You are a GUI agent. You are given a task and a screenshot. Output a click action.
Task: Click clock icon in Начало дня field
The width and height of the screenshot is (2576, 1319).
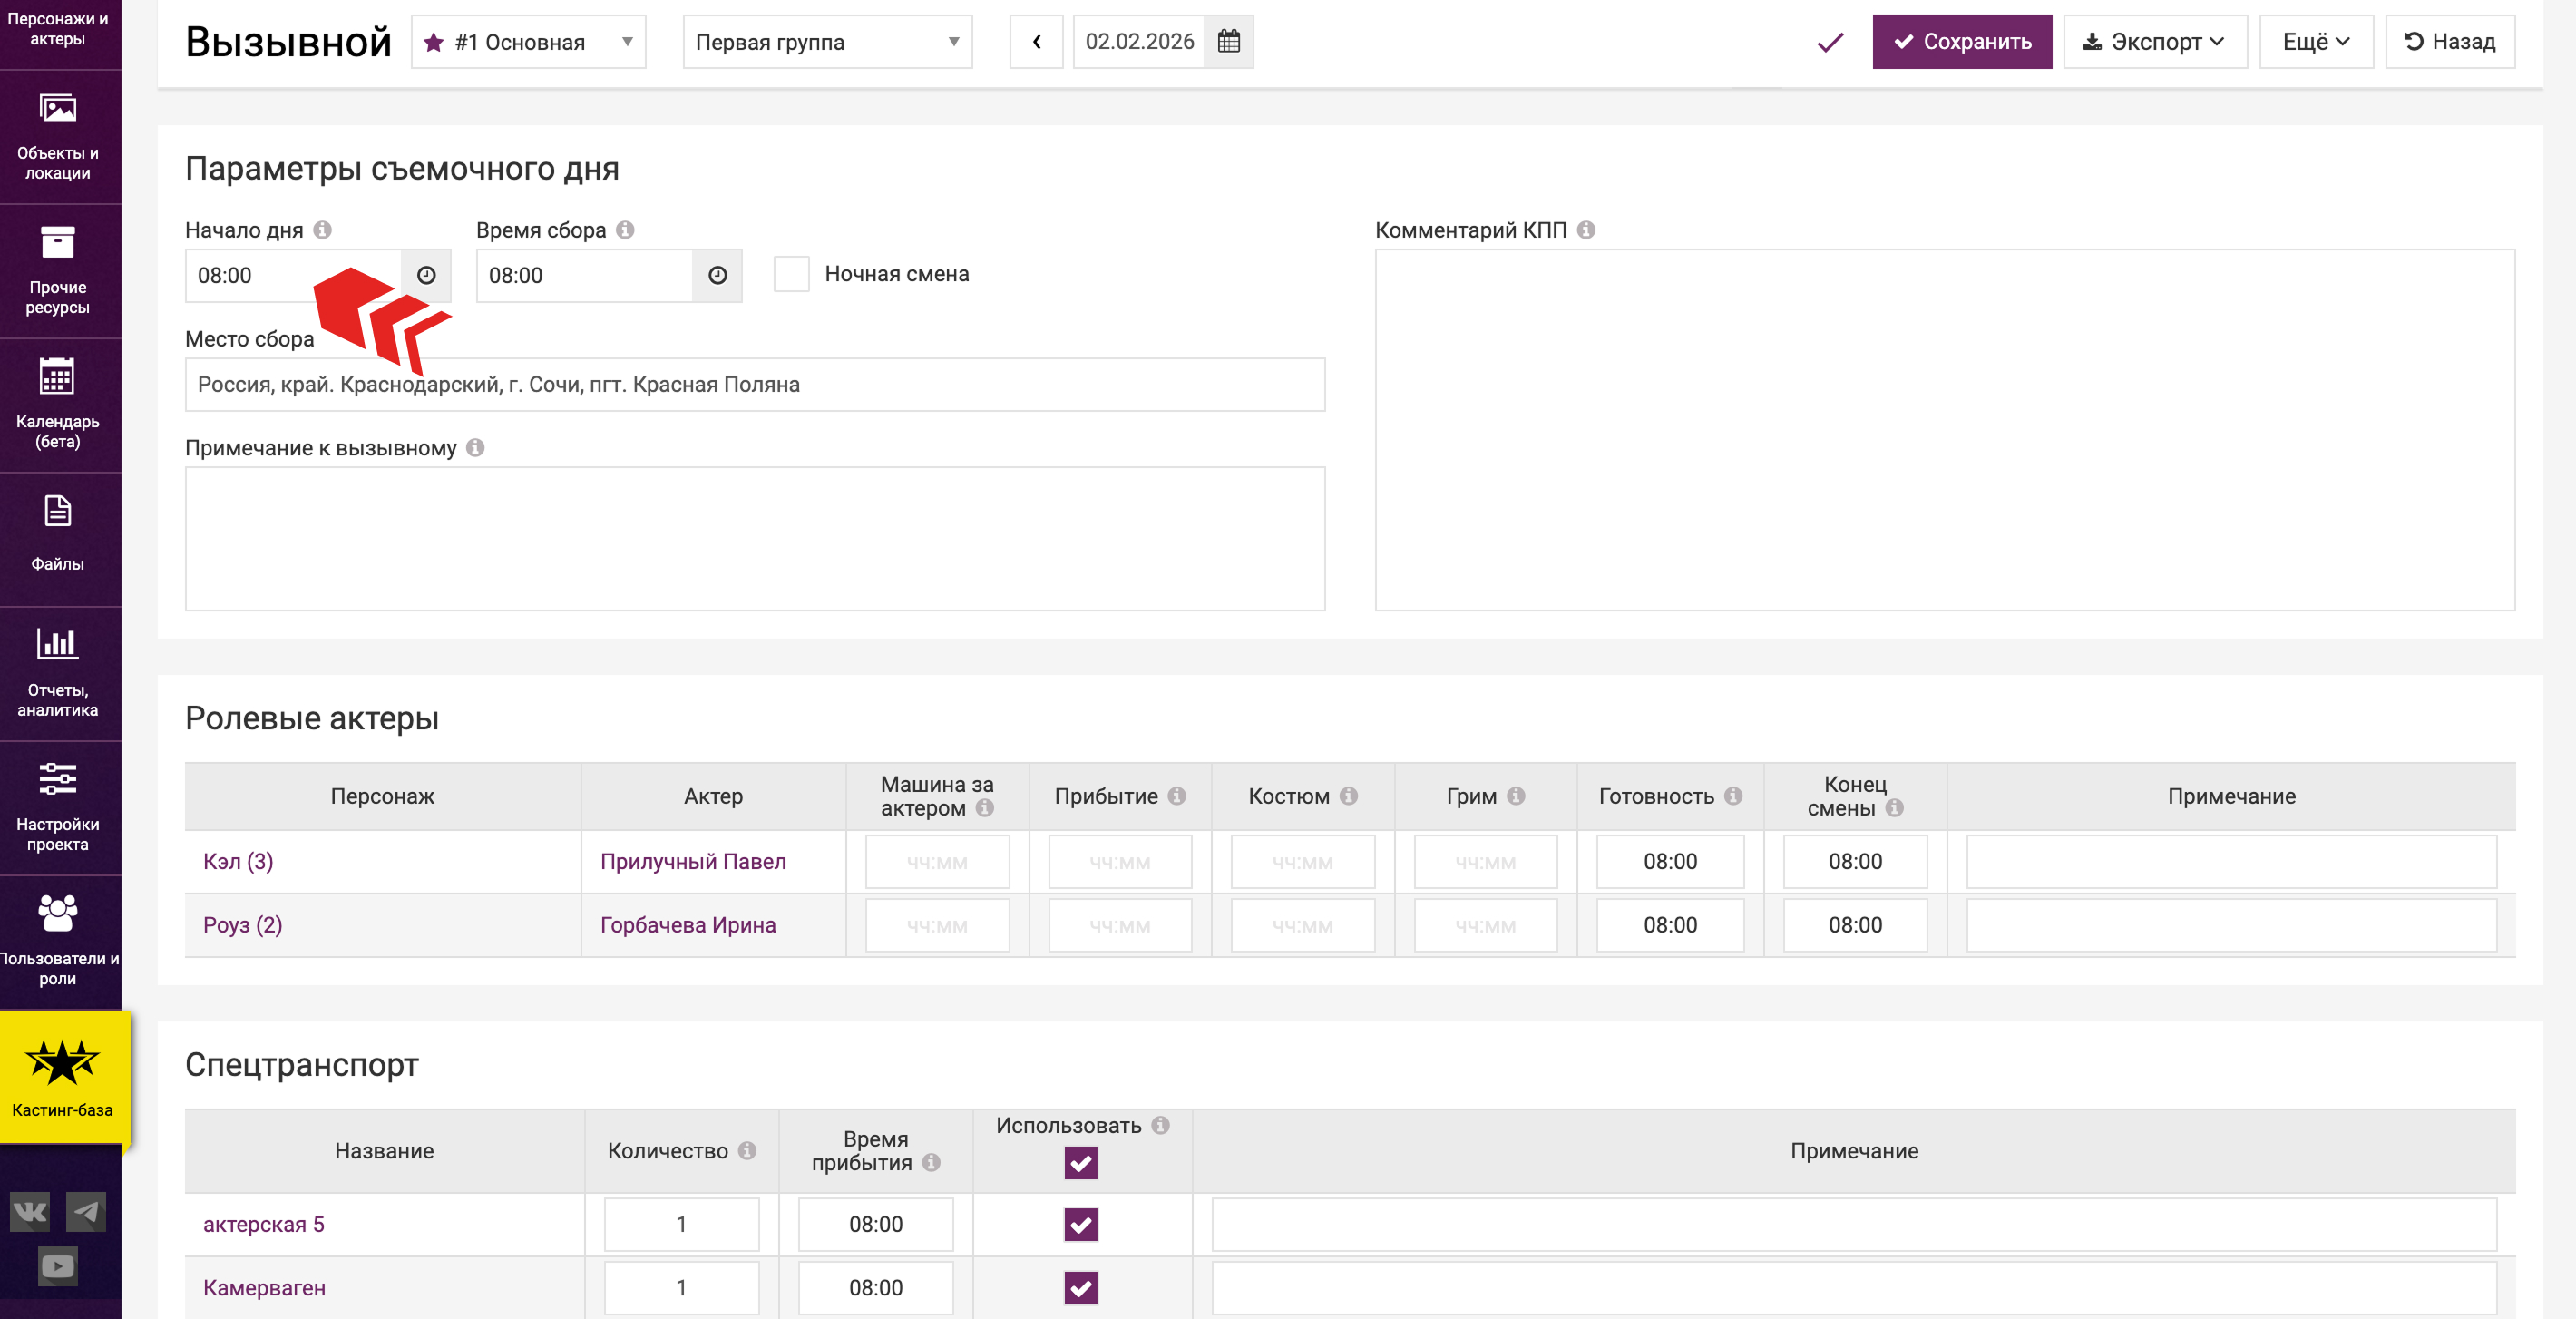426,275
